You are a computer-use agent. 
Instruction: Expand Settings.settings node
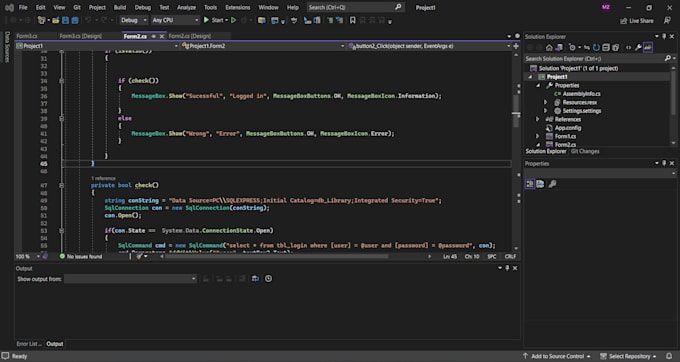[546, 111]
